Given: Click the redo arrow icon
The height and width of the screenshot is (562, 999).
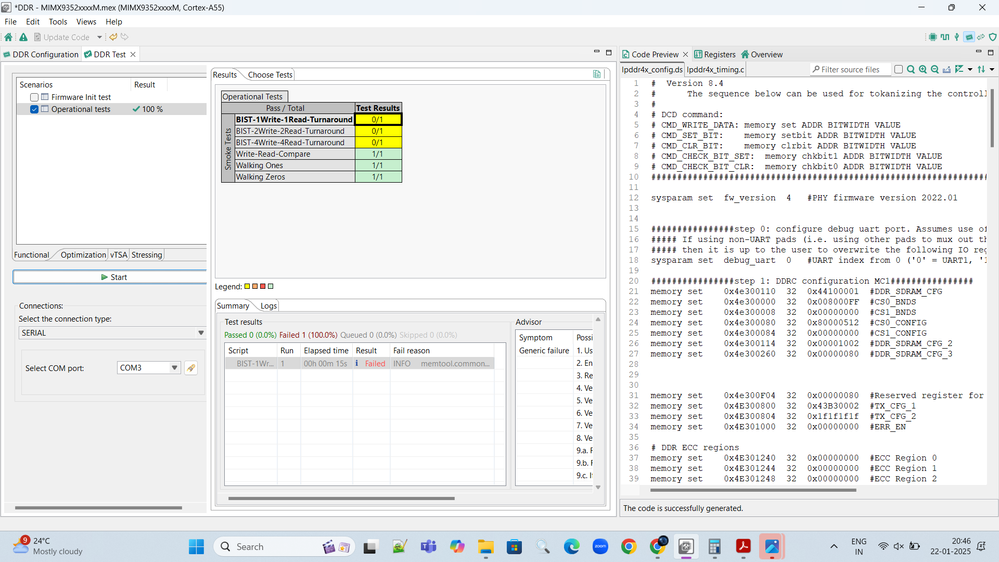Looking at the screenshot, I should [125, 37].
